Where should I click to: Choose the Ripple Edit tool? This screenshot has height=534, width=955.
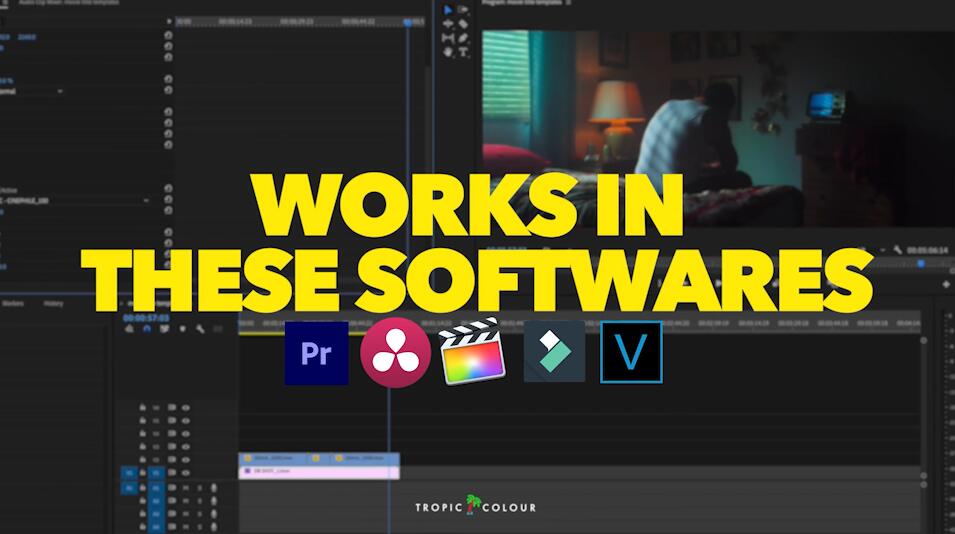[448, 24]
